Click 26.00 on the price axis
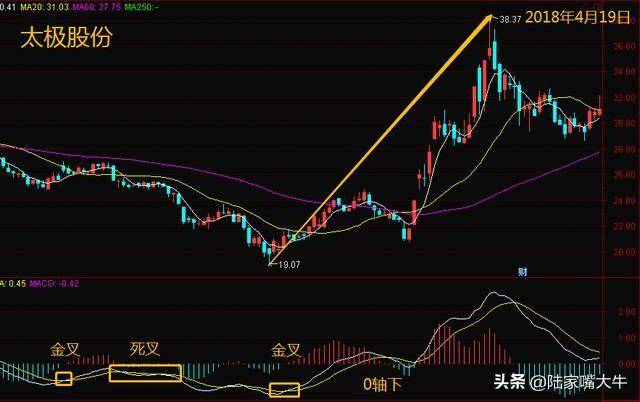 624,175
